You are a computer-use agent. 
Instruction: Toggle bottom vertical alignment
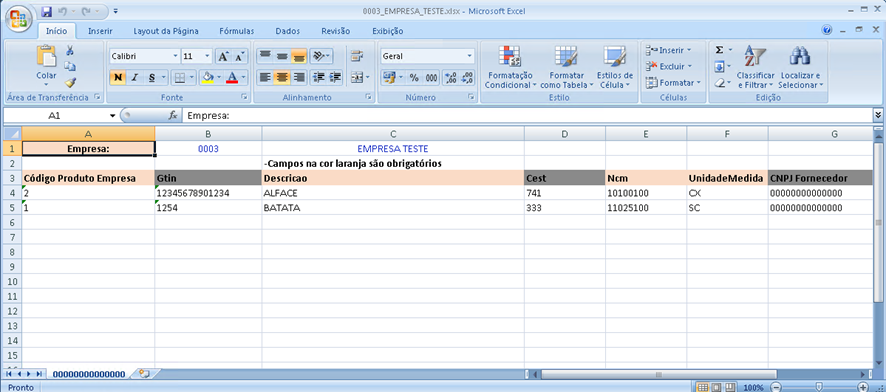tap(299, 56)
